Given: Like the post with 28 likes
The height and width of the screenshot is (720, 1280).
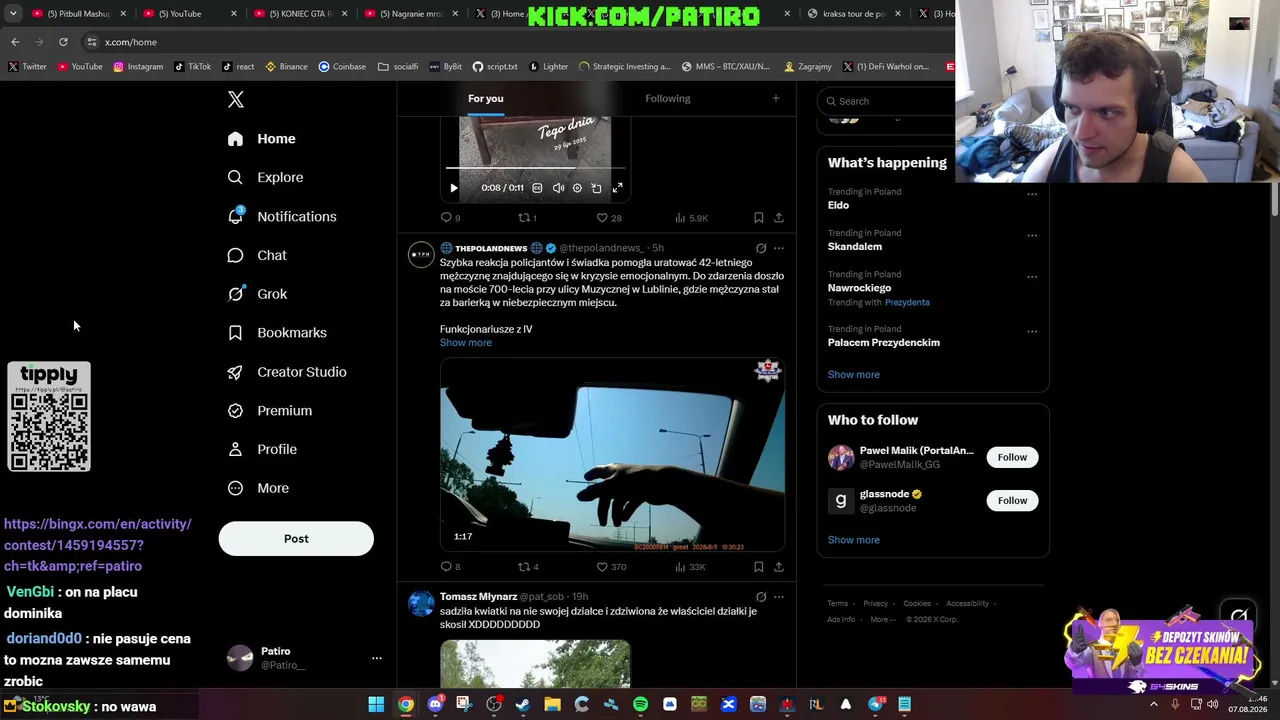Looking at the screenshot, I should [609, 217].
